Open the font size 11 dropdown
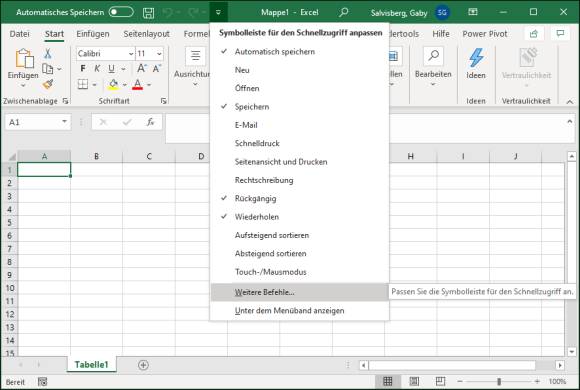 coord(159,54)
